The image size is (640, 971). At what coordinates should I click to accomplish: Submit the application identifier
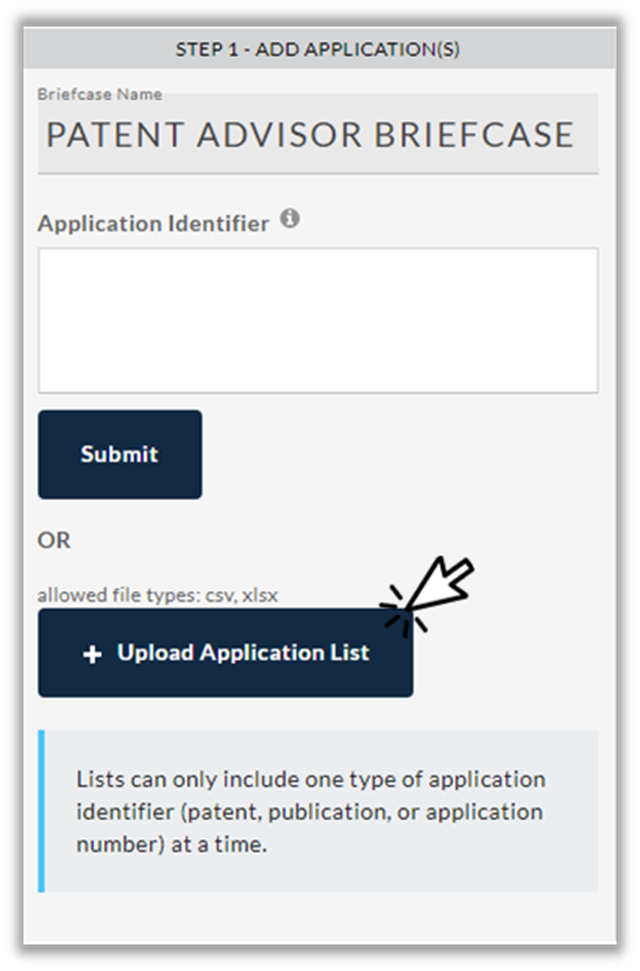click(x=120, y=454)
